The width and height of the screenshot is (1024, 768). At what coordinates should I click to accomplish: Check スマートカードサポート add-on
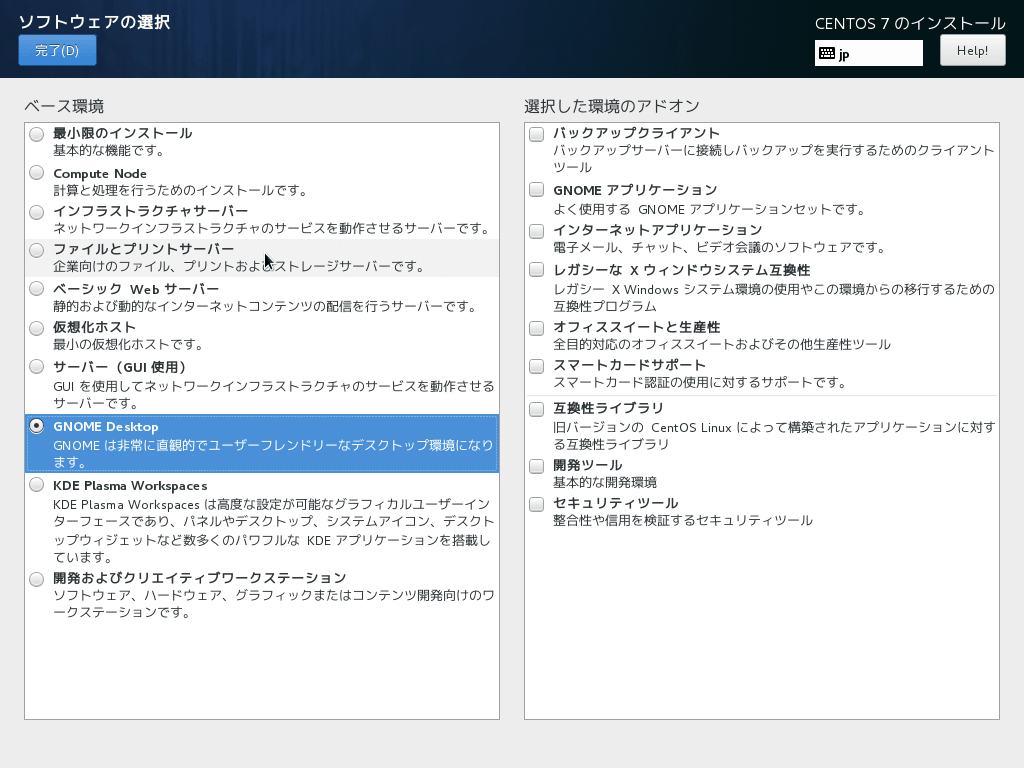click(x=536, y=366)
